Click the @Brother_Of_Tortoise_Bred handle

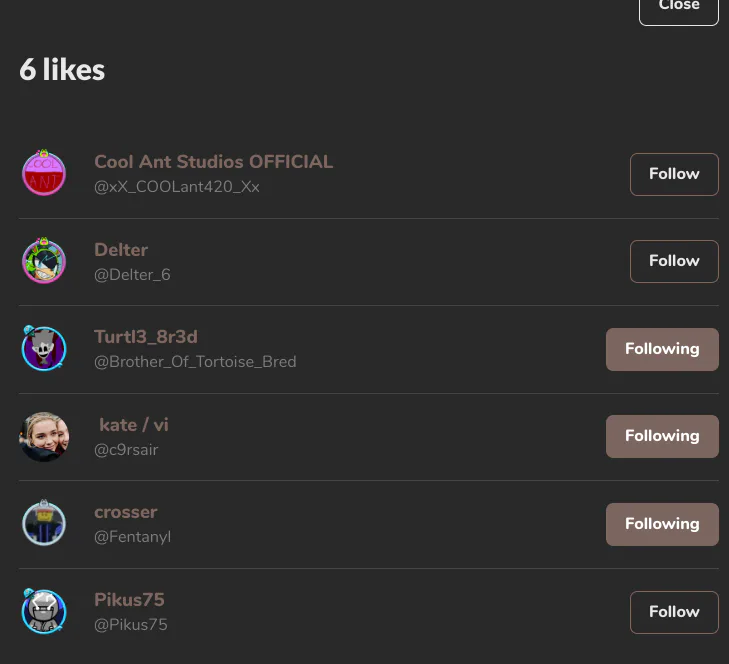(195, 362)
